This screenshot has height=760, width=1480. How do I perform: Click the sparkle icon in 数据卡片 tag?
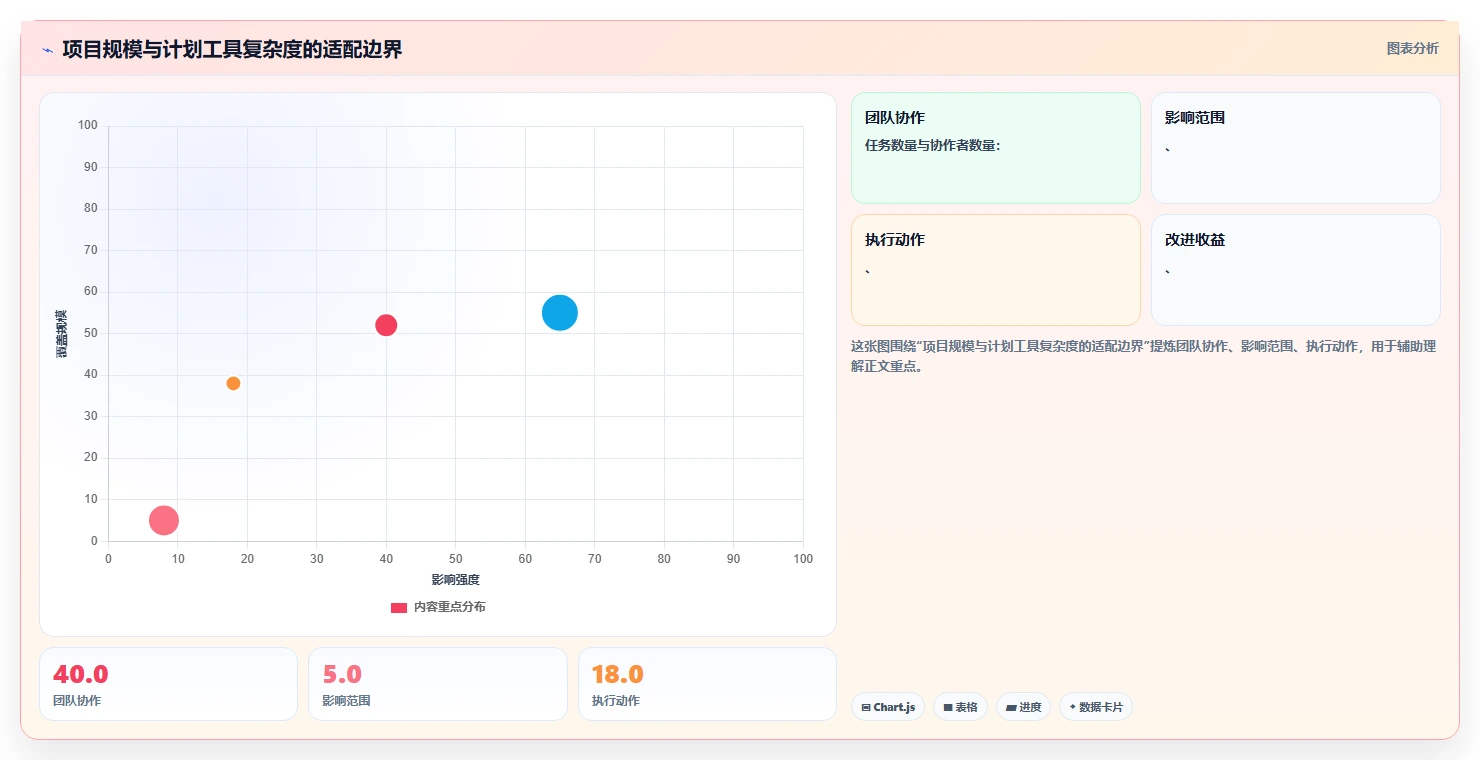(1072, 707)
